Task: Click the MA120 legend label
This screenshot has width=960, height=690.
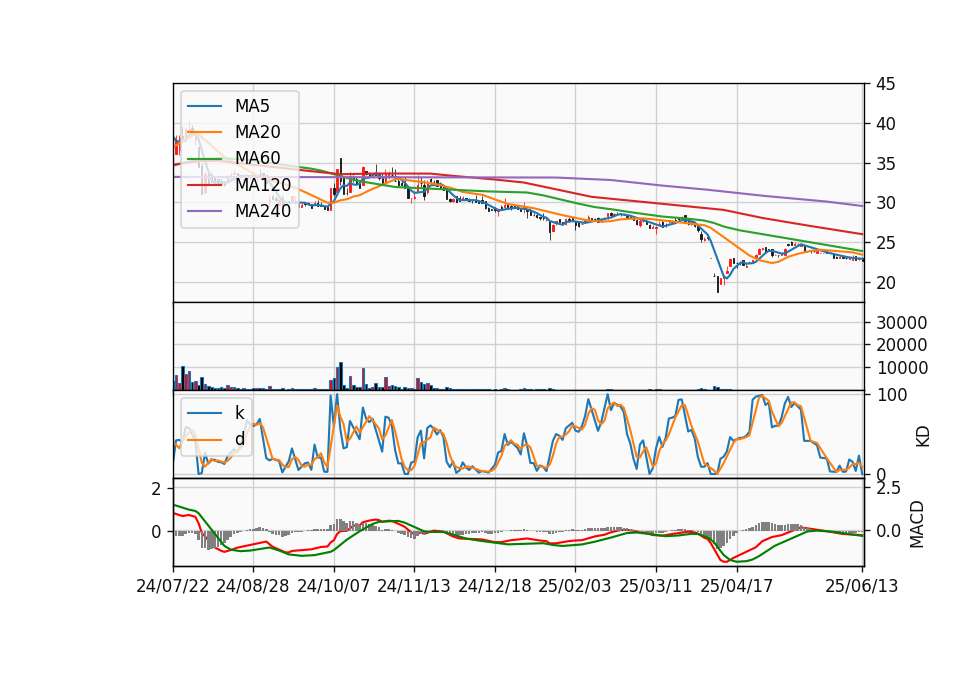Action: pos(263,184)
